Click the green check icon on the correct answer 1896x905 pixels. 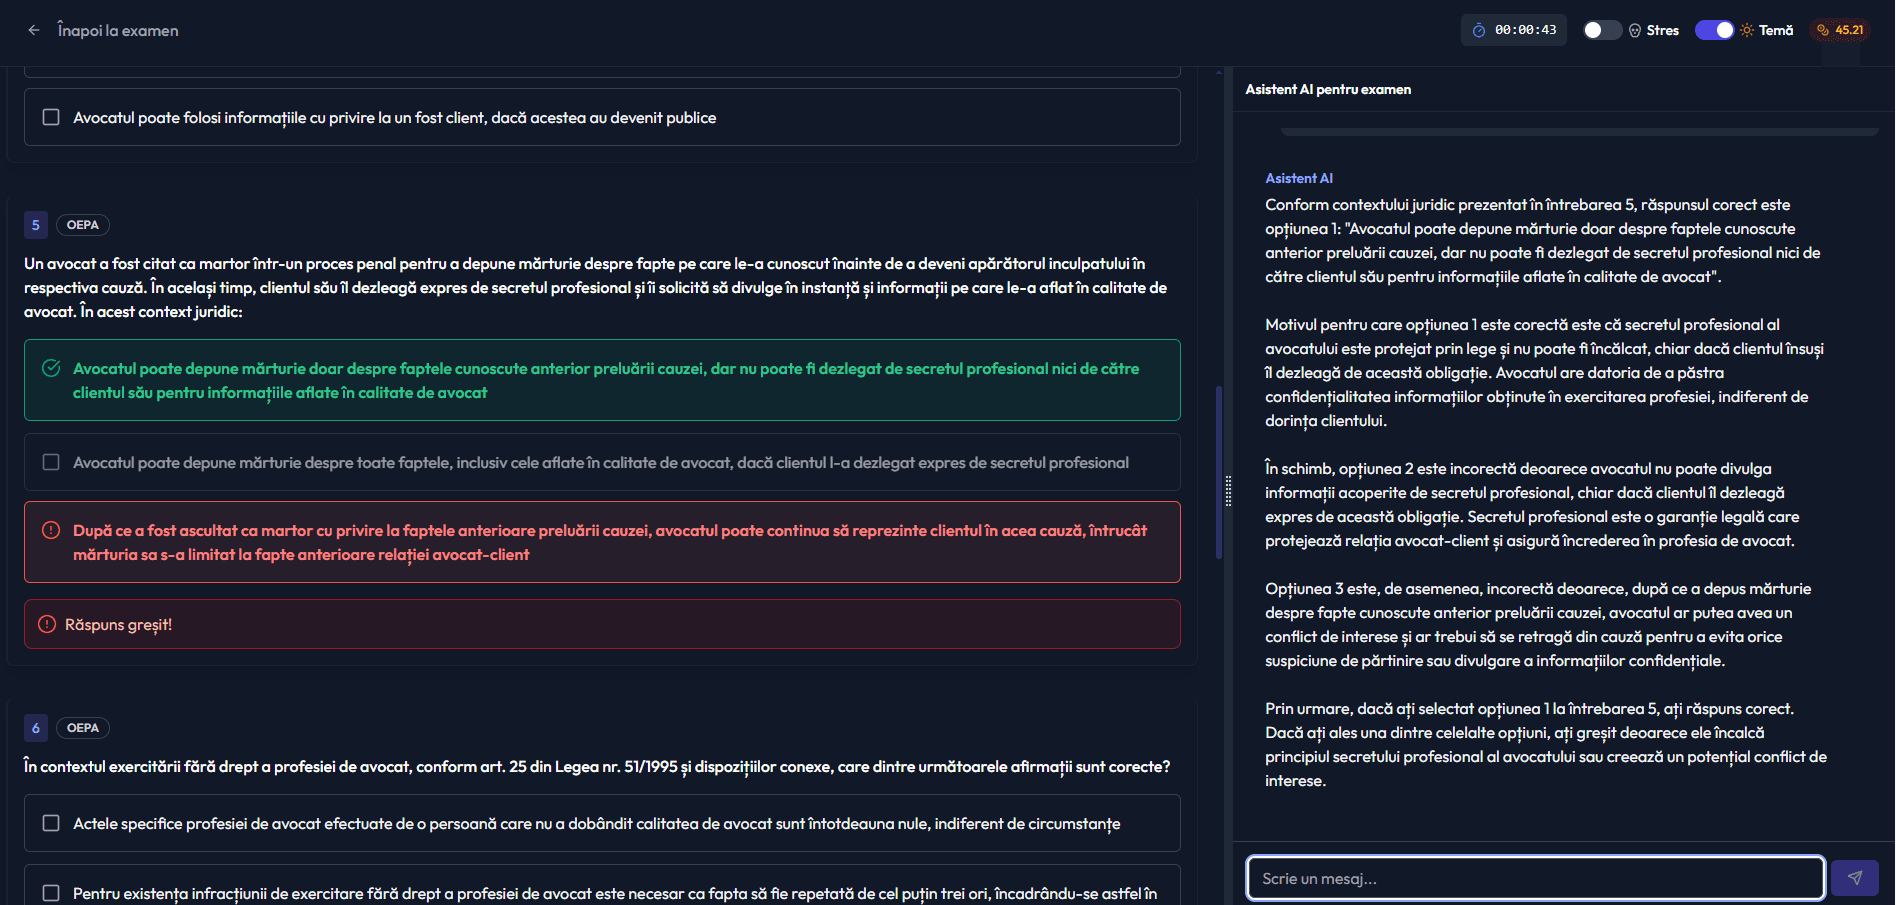[x=51, y=368]
